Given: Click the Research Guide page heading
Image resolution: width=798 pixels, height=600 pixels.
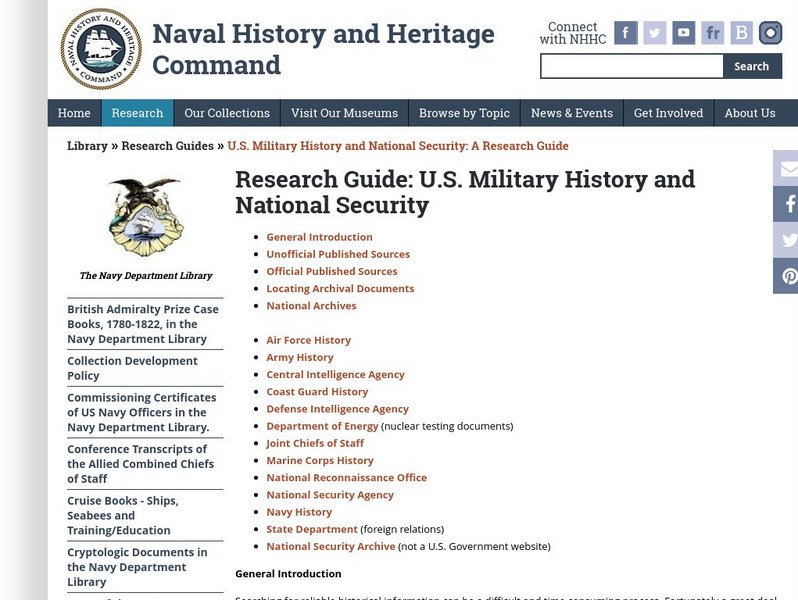Looking at the screenshot, I should click(465, 192).
